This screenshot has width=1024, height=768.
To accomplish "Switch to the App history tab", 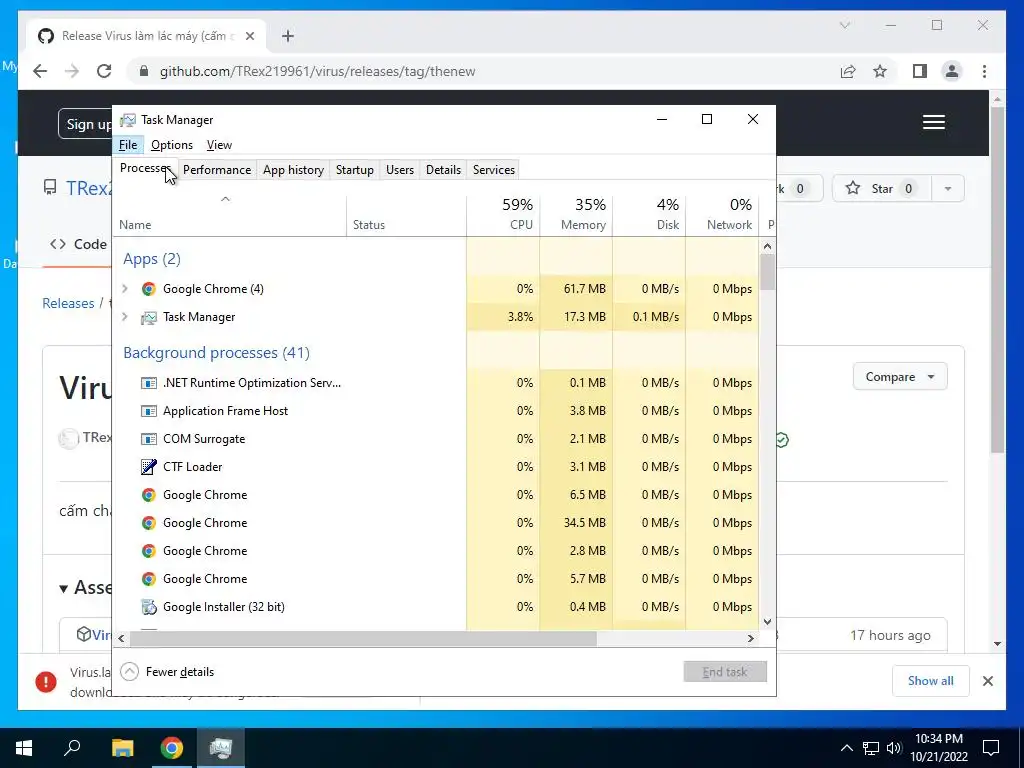I will click(293, 170).
